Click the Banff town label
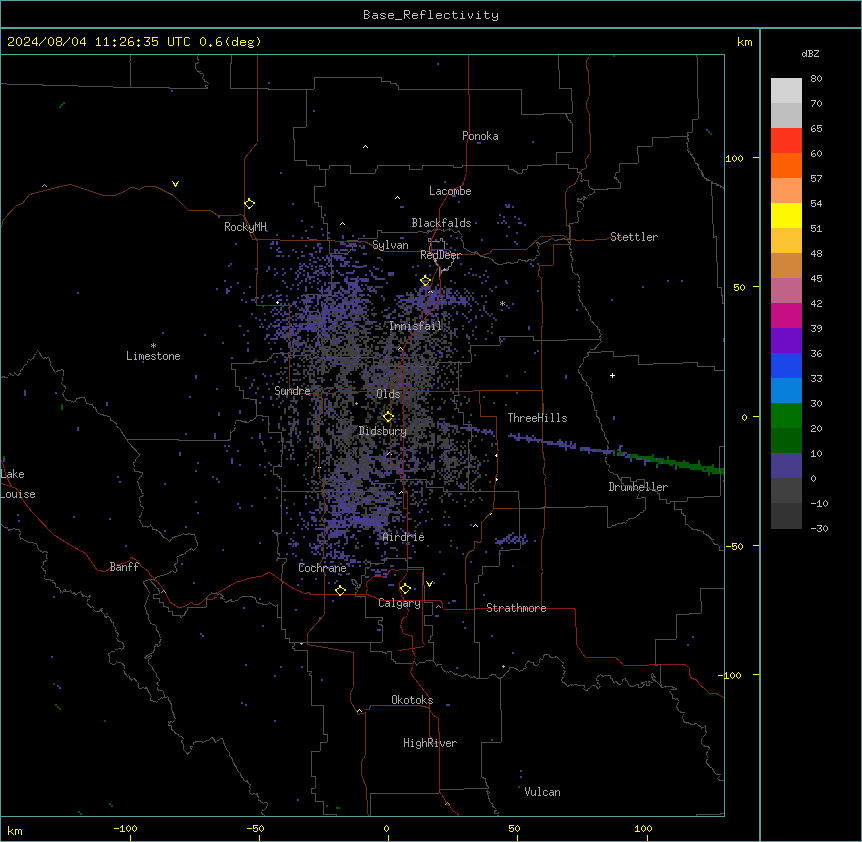862x842 pixels. point(124,567)
